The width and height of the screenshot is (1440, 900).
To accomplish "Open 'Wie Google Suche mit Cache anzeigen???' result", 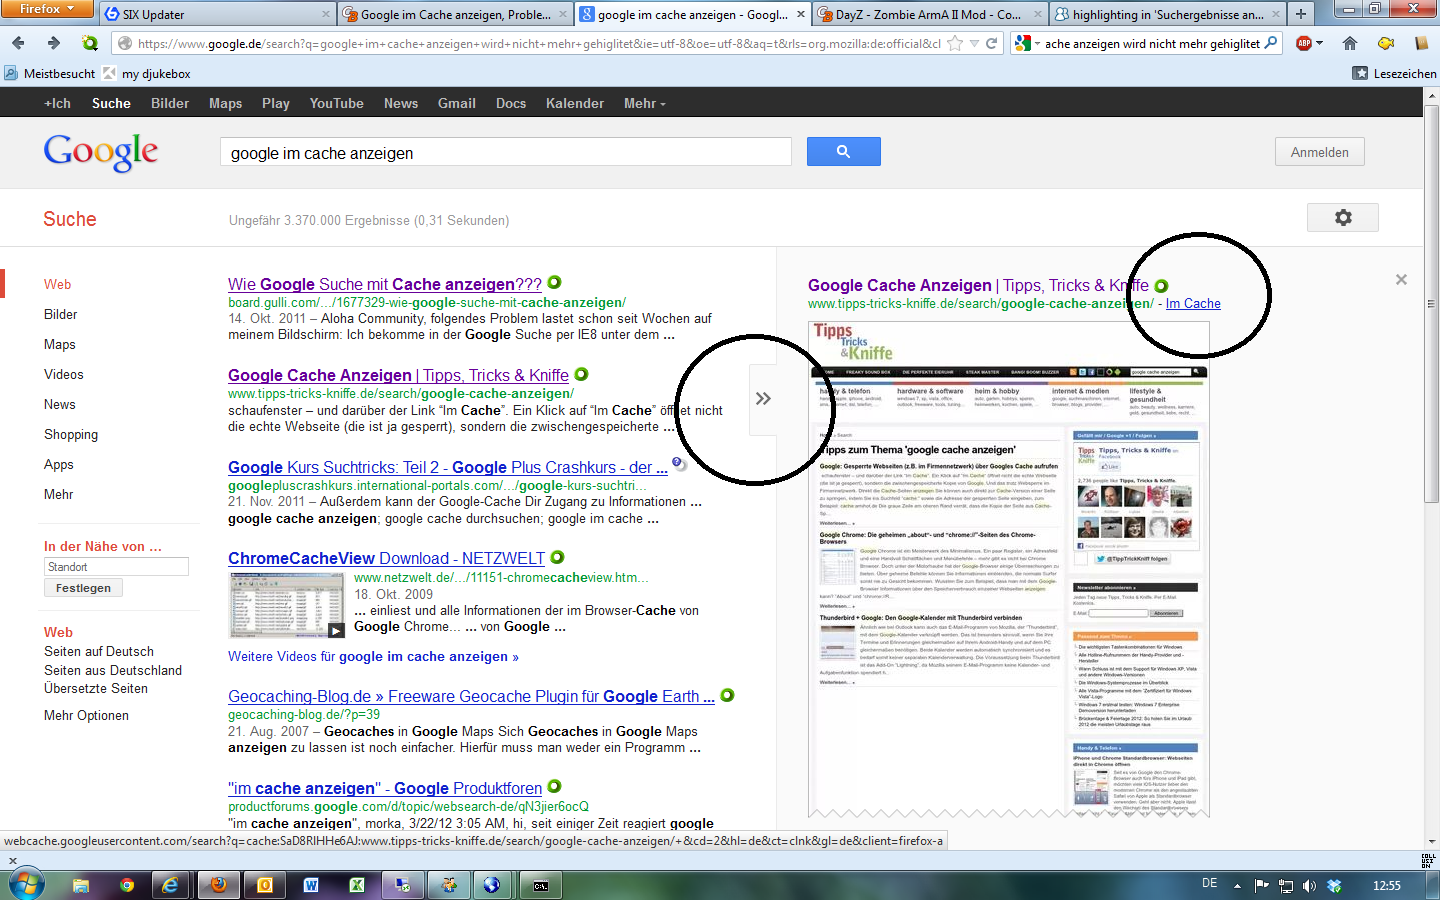I will [385, 284].
